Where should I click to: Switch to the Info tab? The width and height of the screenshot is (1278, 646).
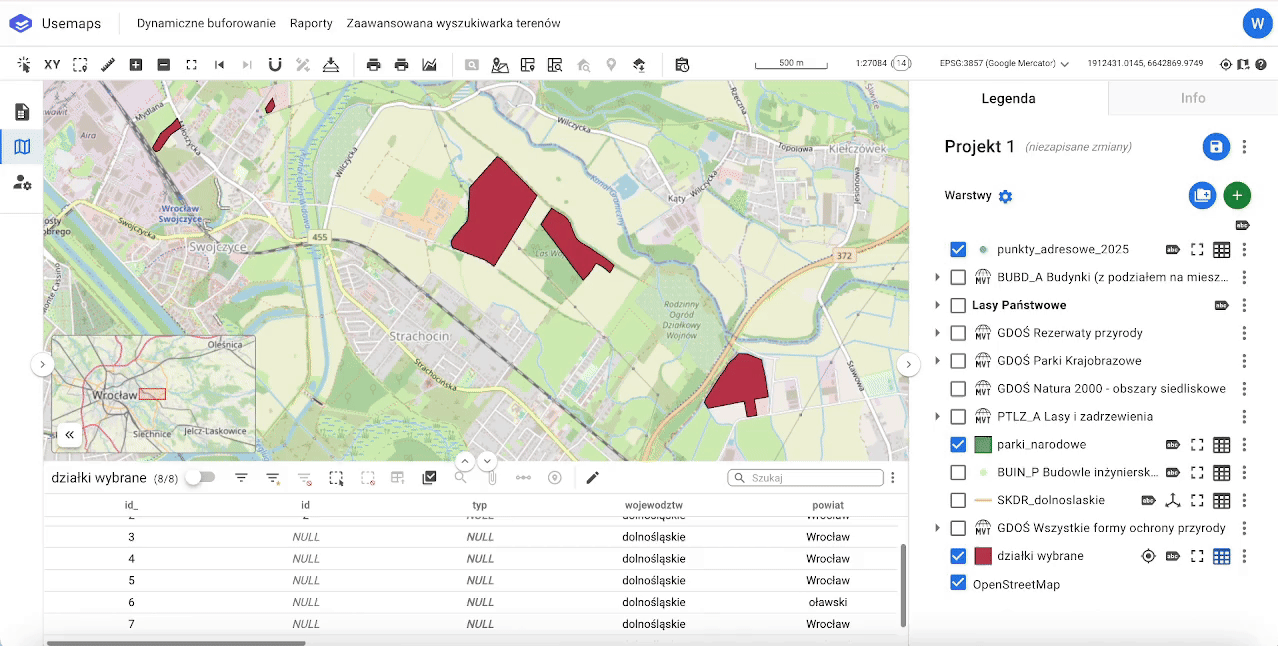(x=1192, y=98)
